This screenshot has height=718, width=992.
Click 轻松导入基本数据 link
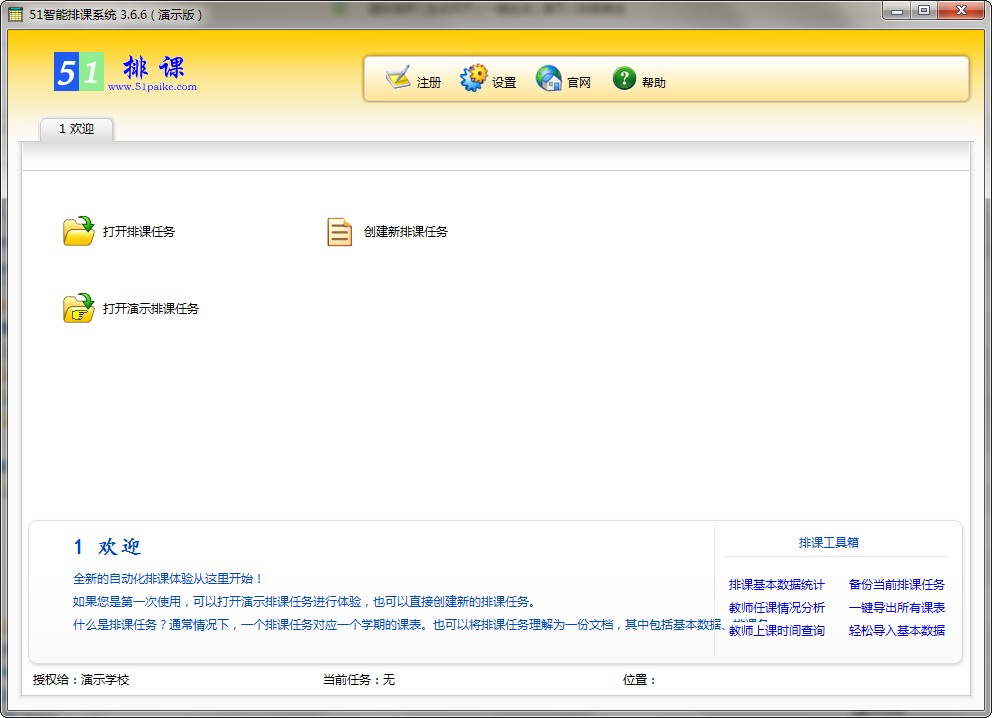tap(896, 631)
